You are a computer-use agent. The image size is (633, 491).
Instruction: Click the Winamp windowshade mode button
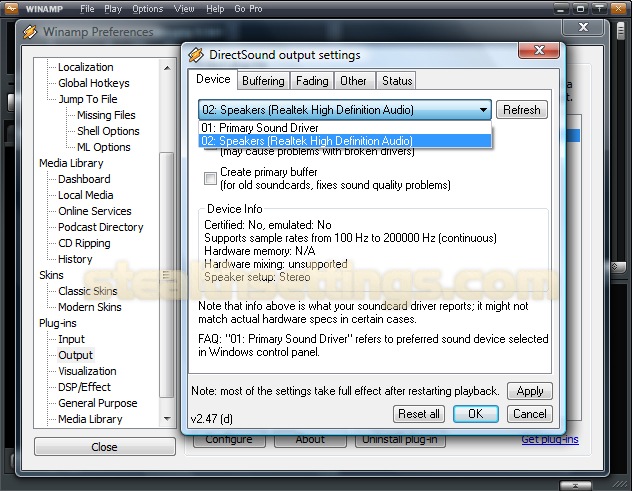pyautogui.click(x=599, y=8)
